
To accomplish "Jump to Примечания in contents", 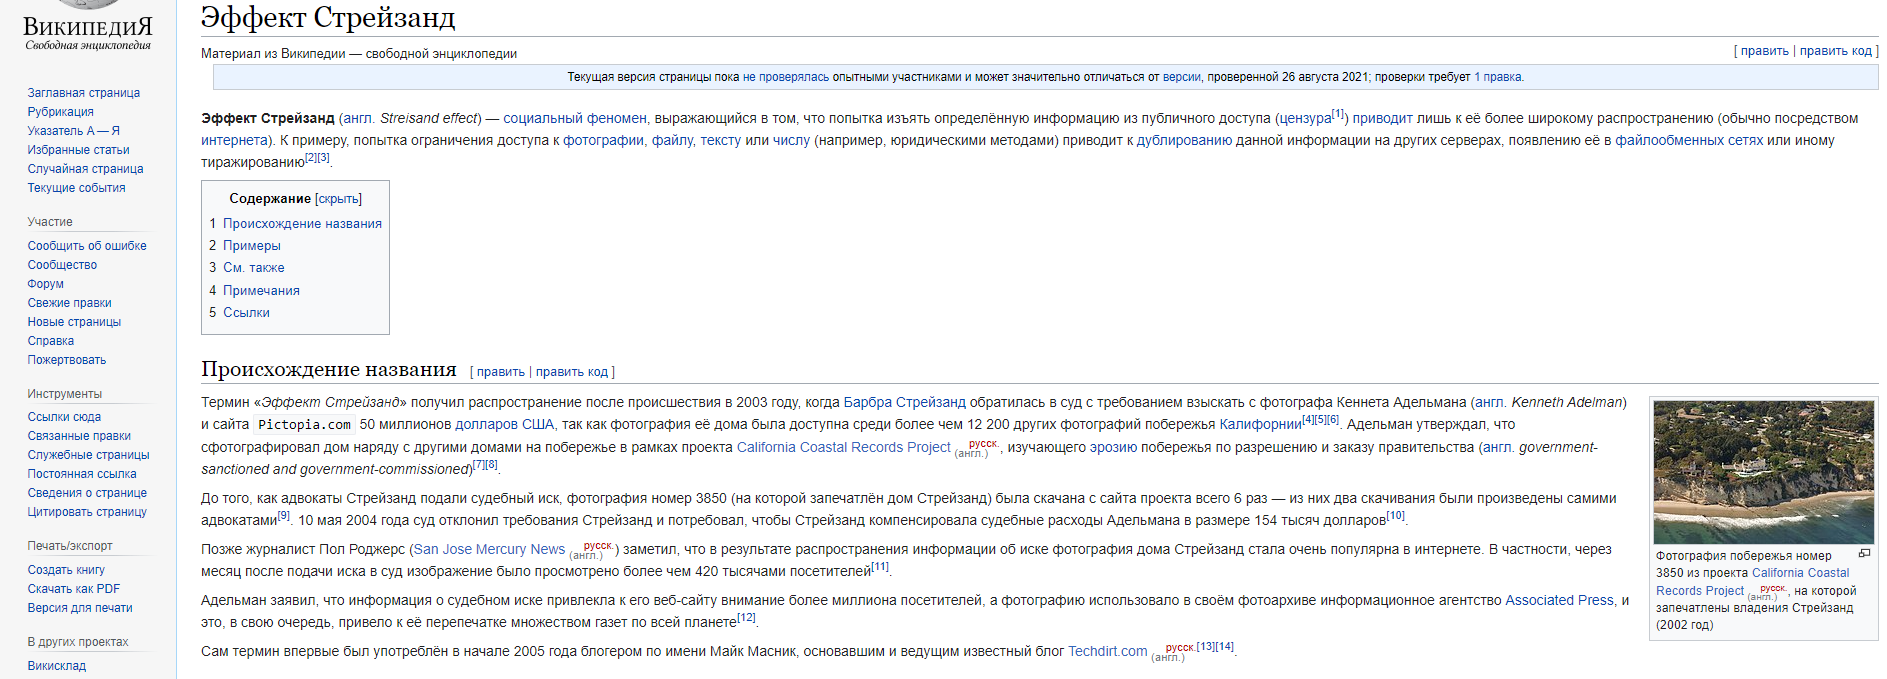I will point(261,291).
